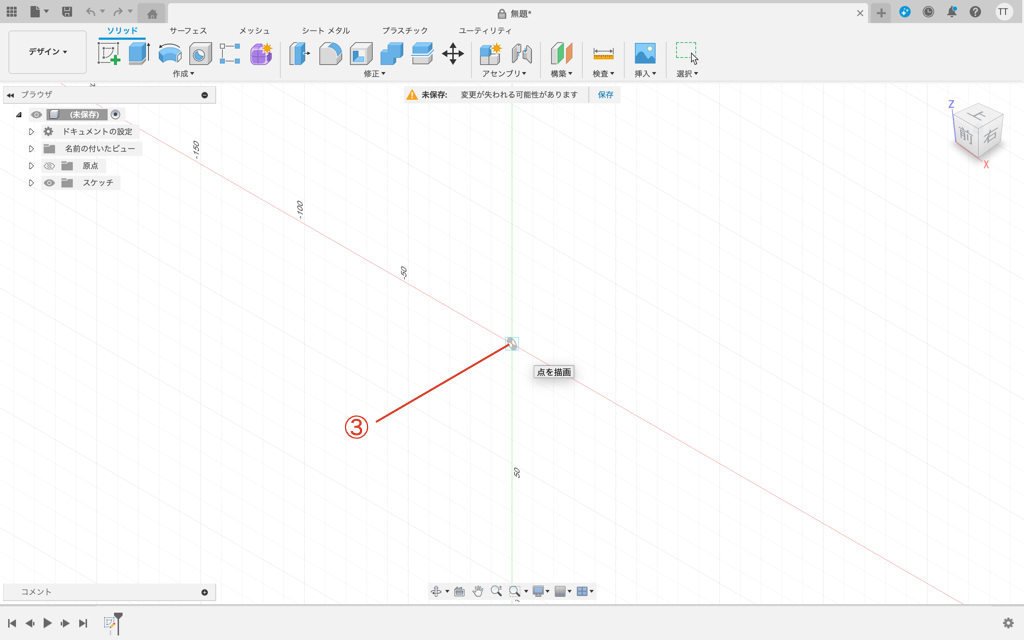The image size is (1024, 640).
Task: Select the Press Pull tool
Action: pyautogui.click(x=299, y=54)
